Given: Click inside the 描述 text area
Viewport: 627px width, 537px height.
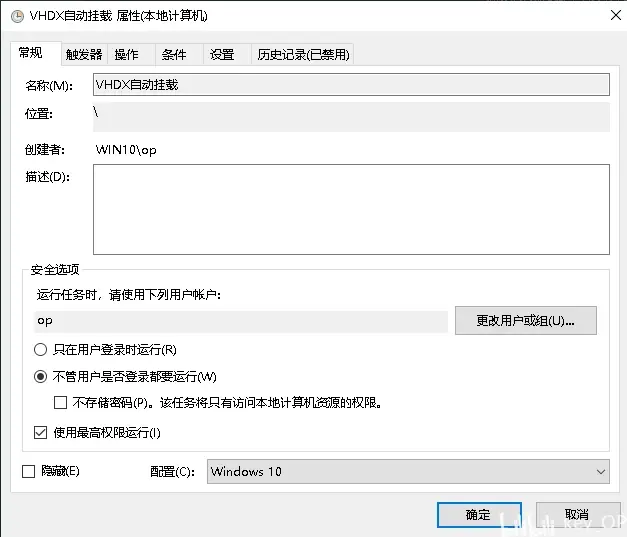Looking at the screenshot, I should (x=351, y=209).
